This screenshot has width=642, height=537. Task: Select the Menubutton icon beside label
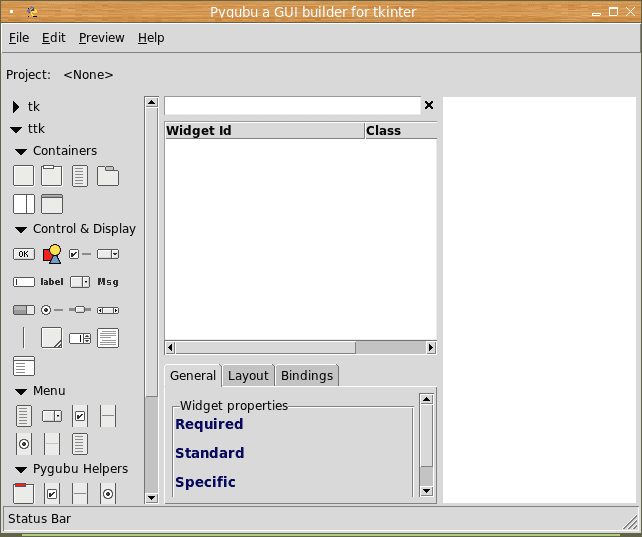pyautogui.click(x=80, y=282)
